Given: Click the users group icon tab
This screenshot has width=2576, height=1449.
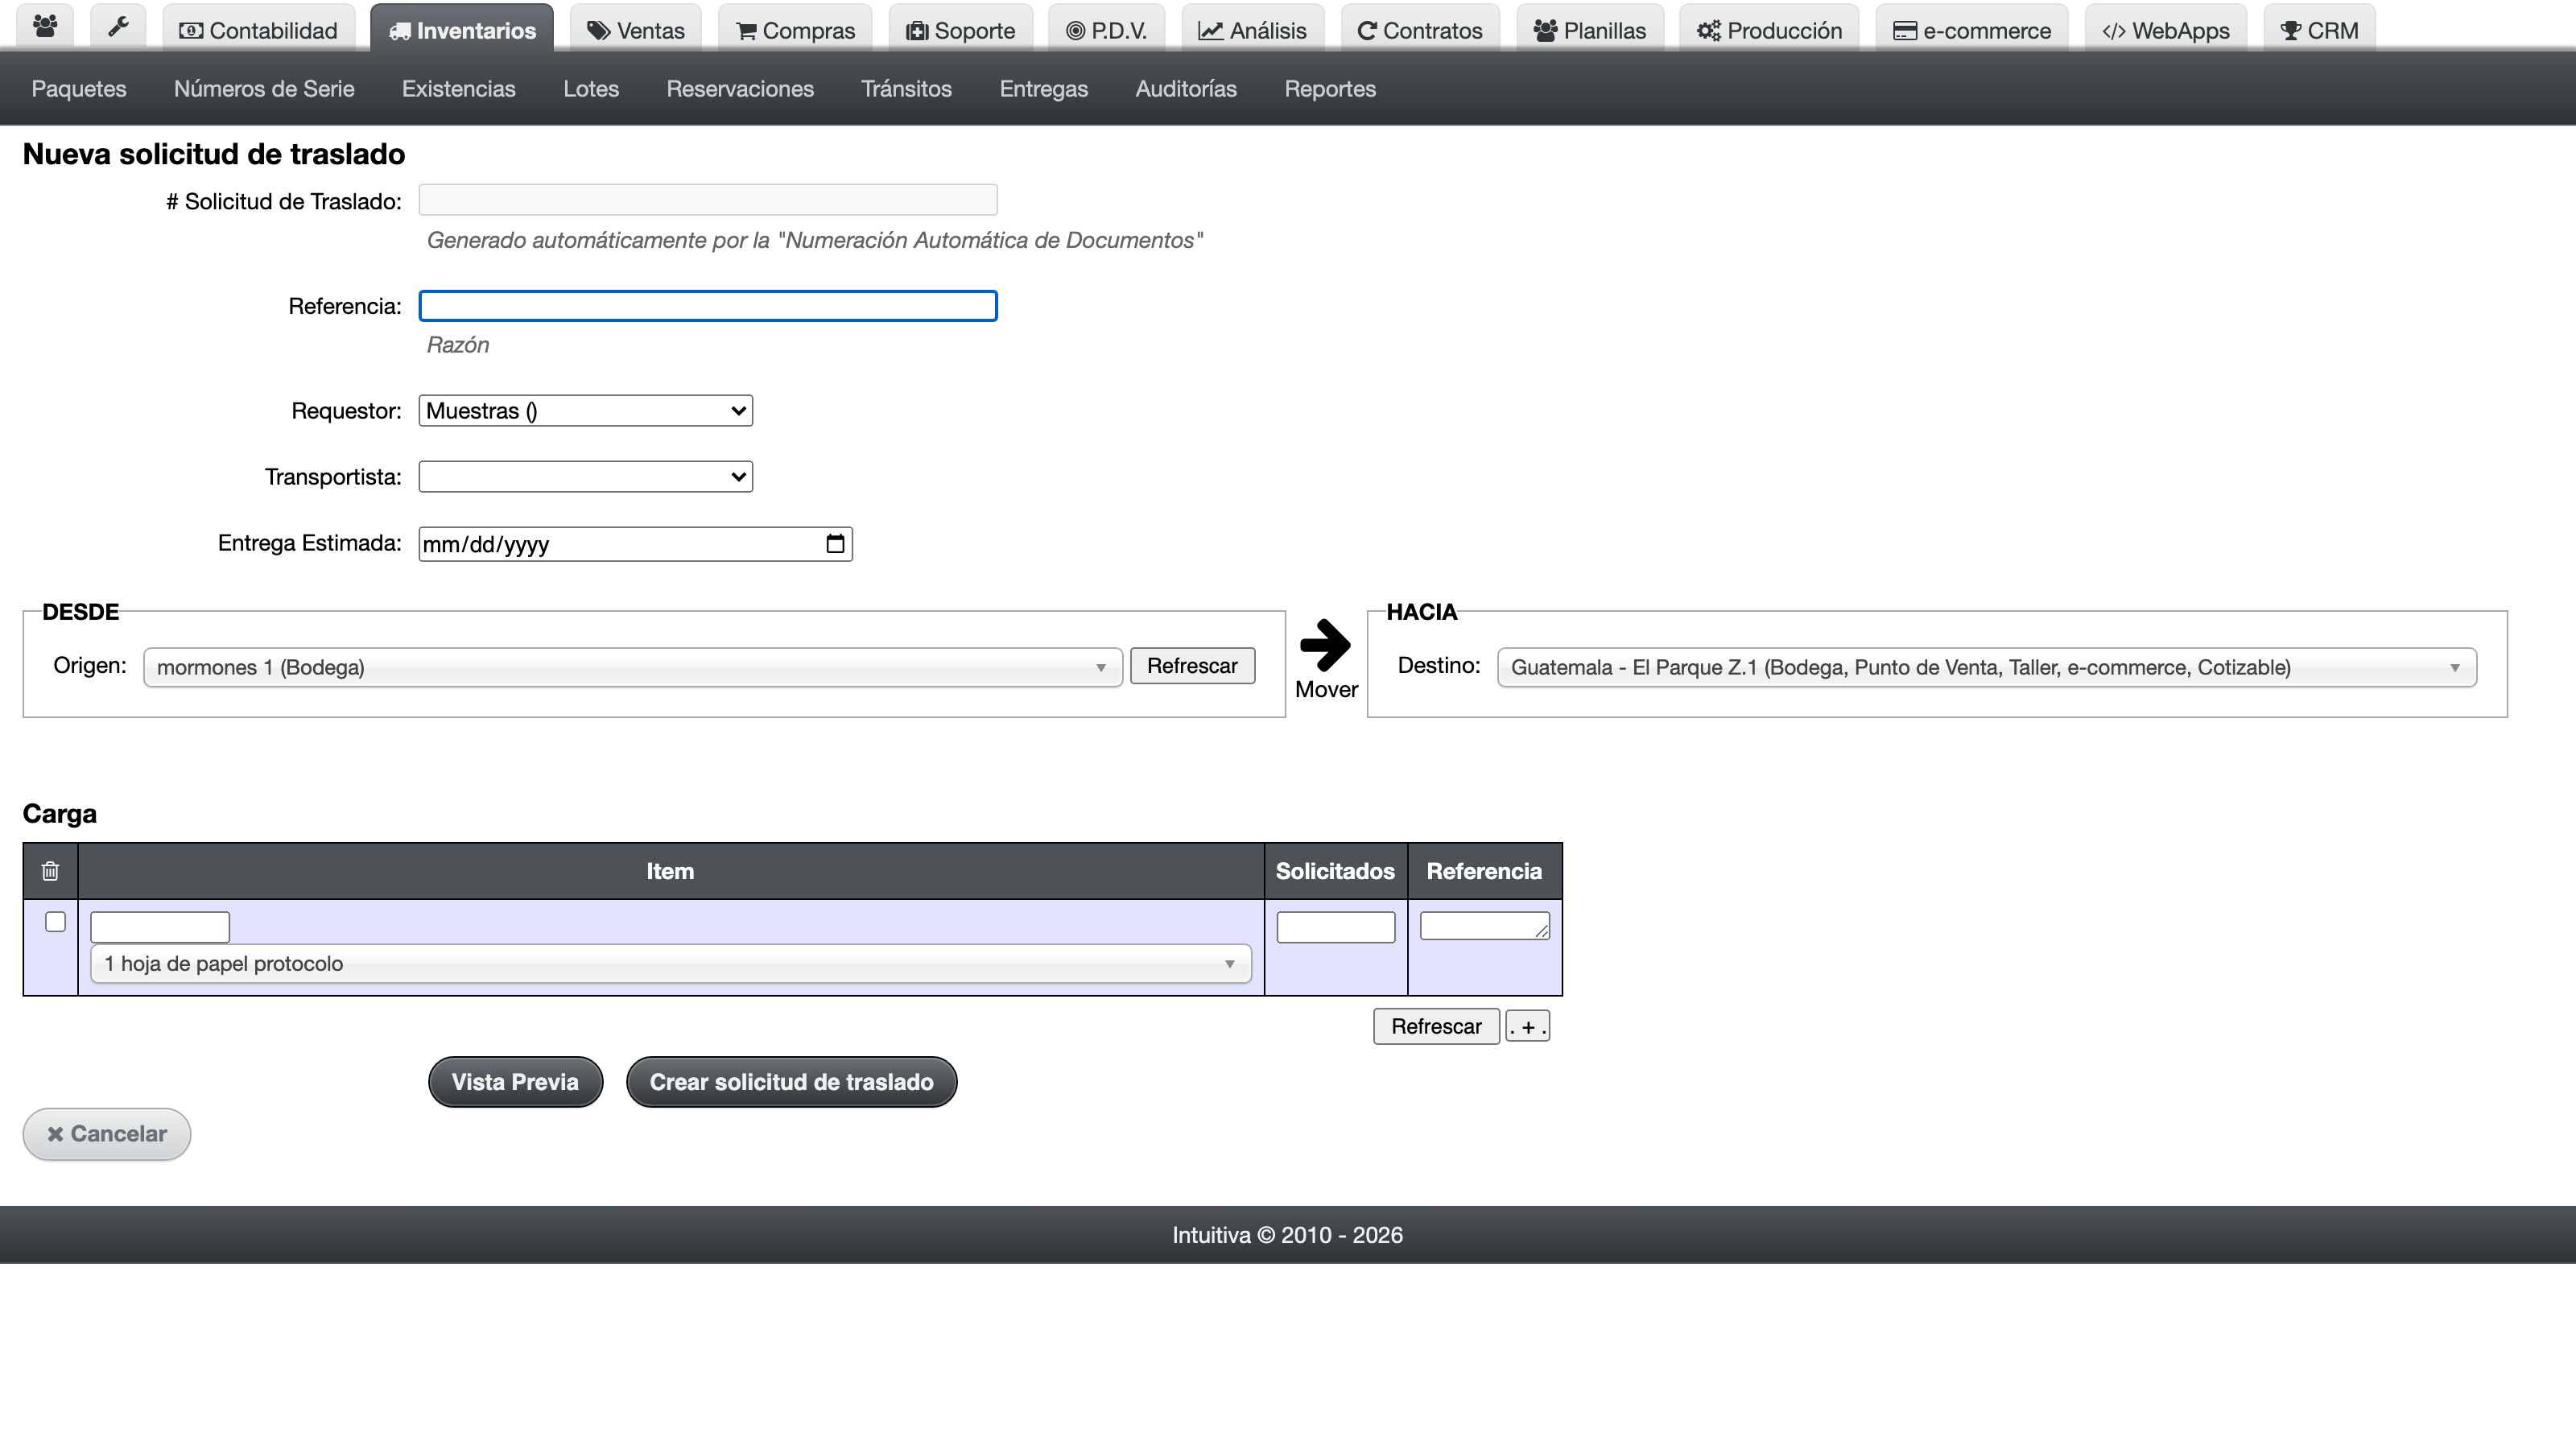Looking at the screenshot, I should (x=45, y=28).
